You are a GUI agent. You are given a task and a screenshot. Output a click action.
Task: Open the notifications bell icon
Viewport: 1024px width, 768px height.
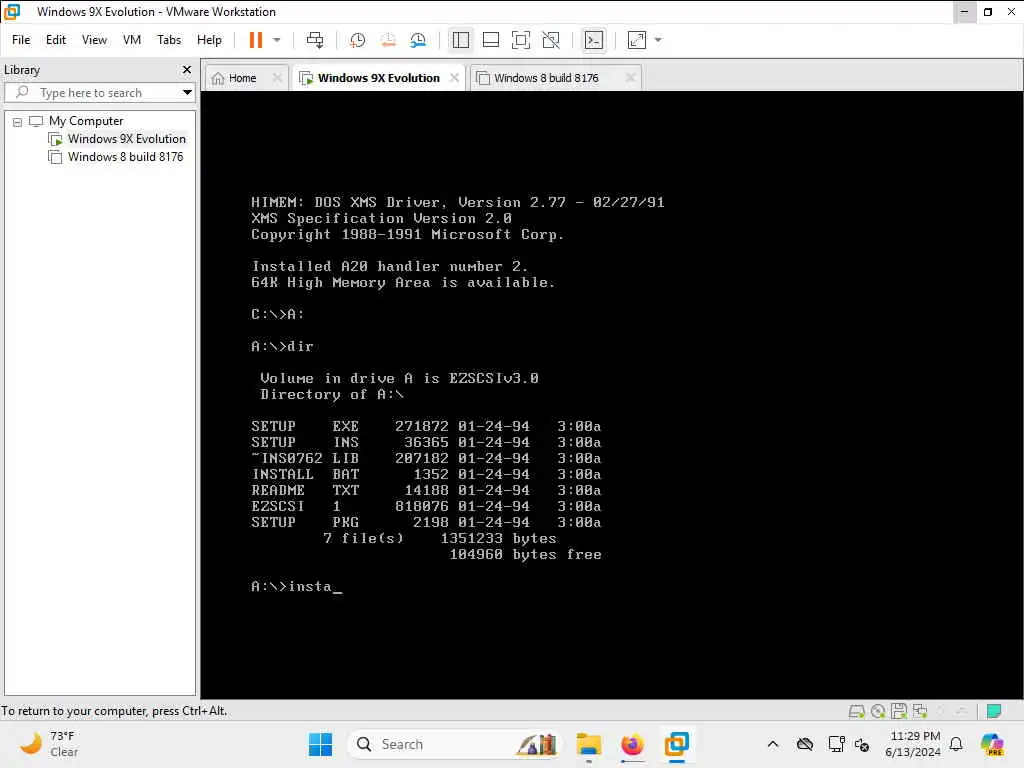[x=956, y=744]
